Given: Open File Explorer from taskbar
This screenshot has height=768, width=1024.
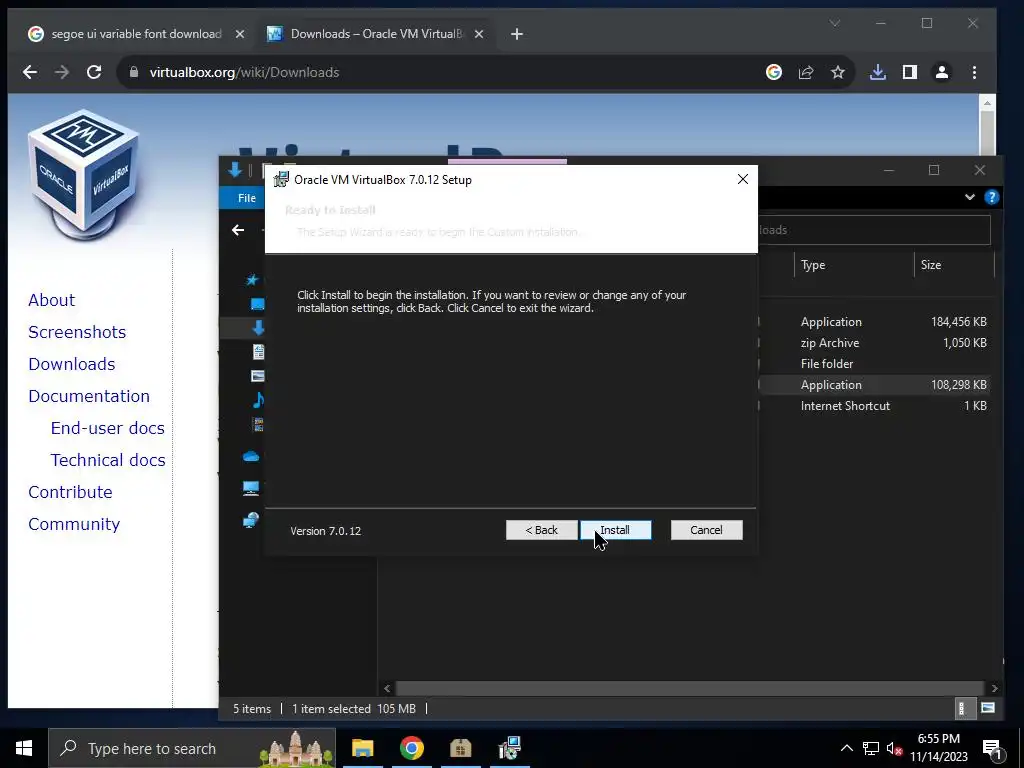Looking at the screenshot, I should click(x=362, y=748).
